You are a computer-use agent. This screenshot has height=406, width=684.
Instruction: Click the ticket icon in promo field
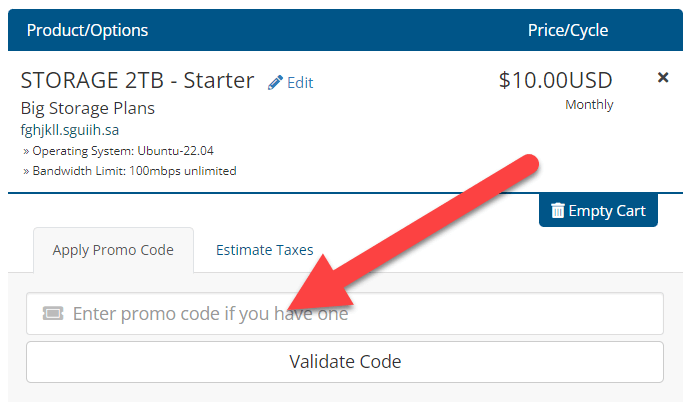[x=53, y=314]
